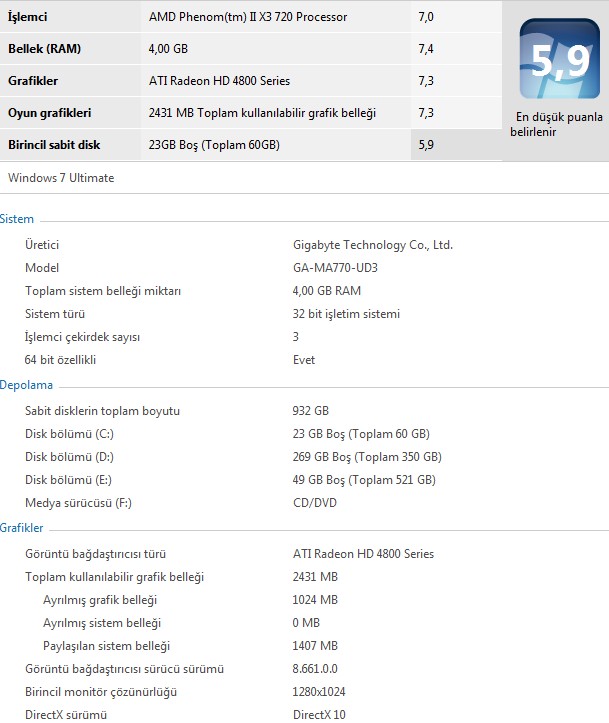Click the Üretici label
Image resolution: width=609 pixels, height=723 pixels.
click(42, 244)
